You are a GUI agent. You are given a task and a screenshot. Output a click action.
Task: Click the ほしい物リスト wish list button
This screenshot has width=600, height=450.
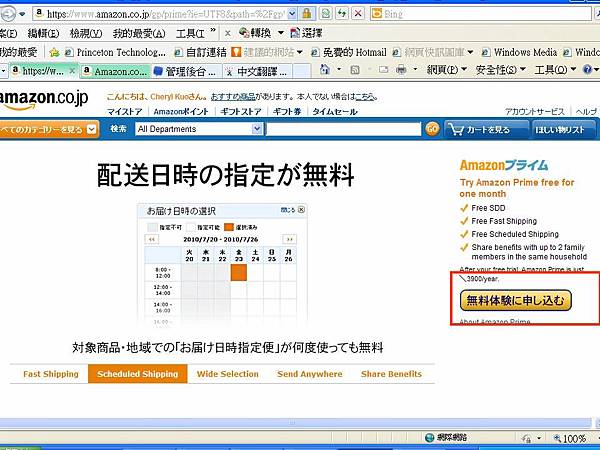point(563,129)
